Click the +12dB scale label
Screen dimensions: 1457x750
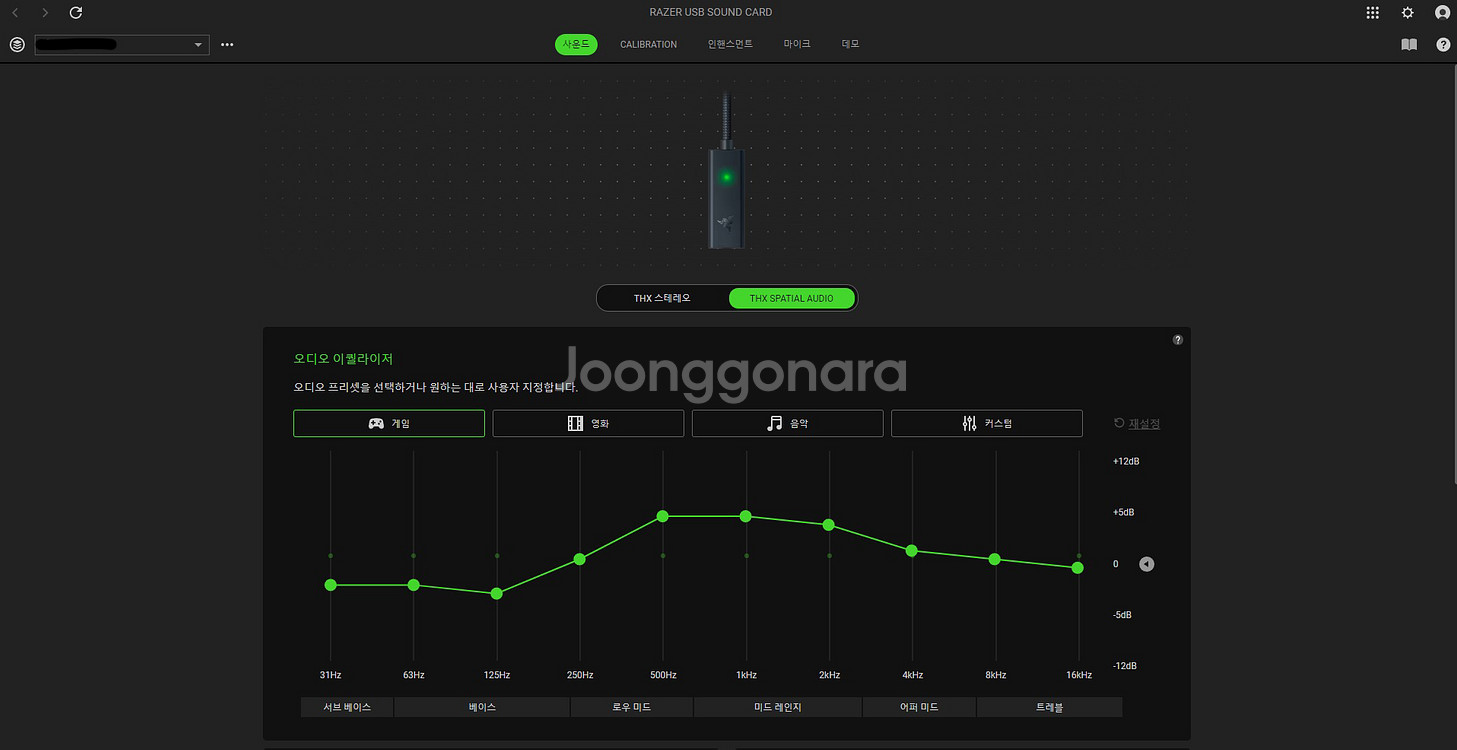pos(1126,461)
